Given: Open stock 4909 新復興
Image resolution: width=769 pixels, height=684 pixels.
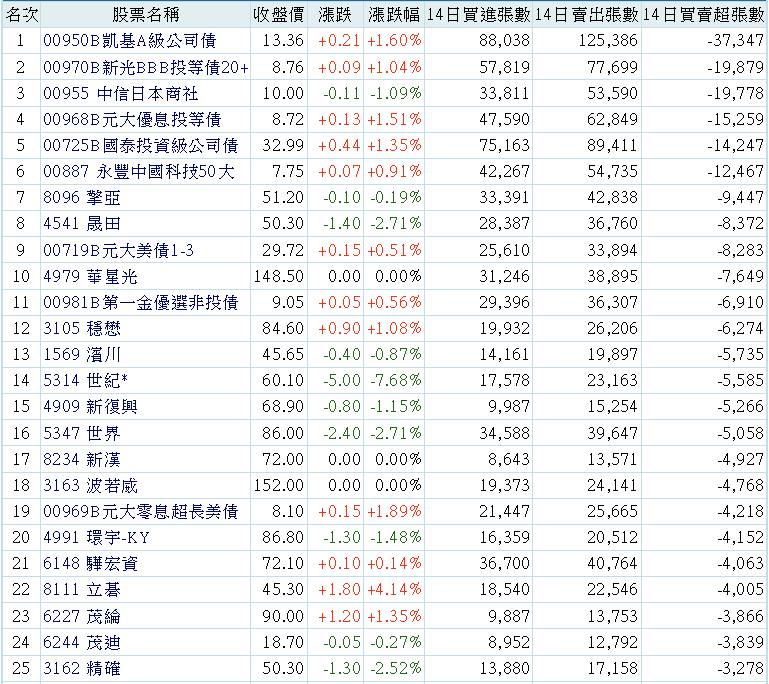Looking at the screenshot, I should pyautogui.click(x=90, y=406).
